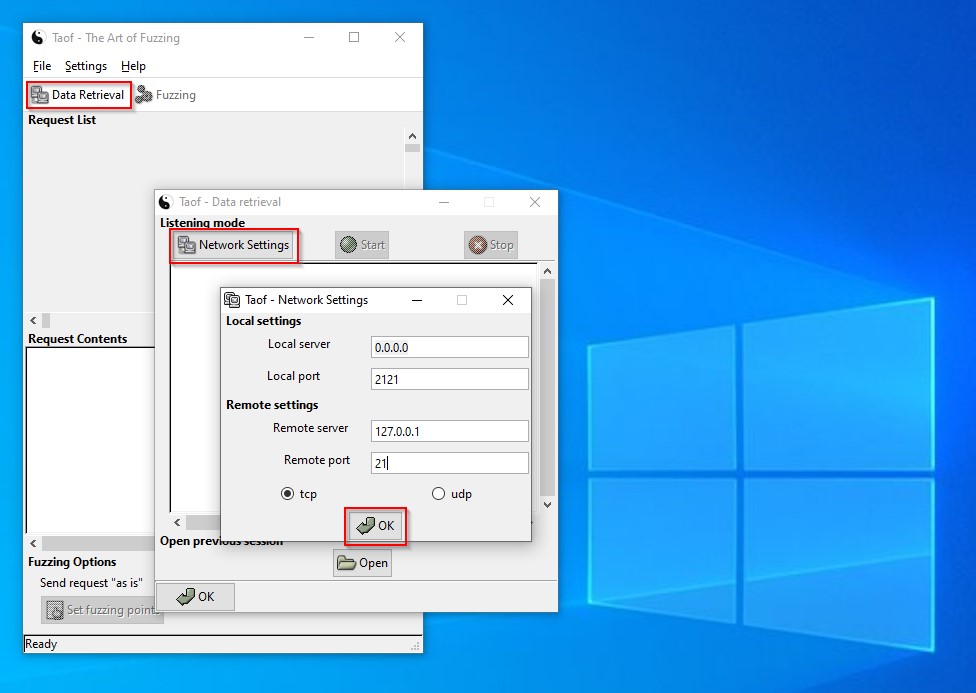976x693 pixels.
Task: Click Set fuzzing points button
Action: pyautogui.click(x=102, y=610)
